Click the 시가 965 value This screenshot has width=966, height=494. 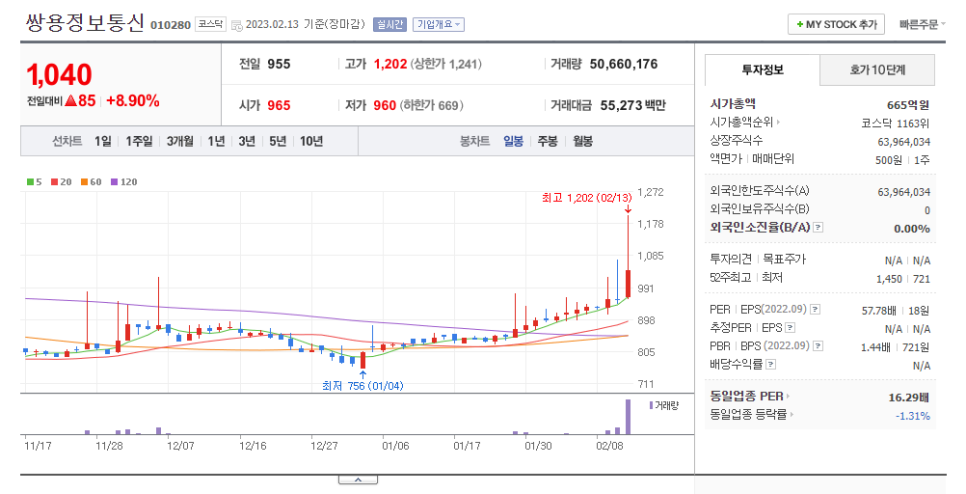pyautogui.click(x=278, y=105)
